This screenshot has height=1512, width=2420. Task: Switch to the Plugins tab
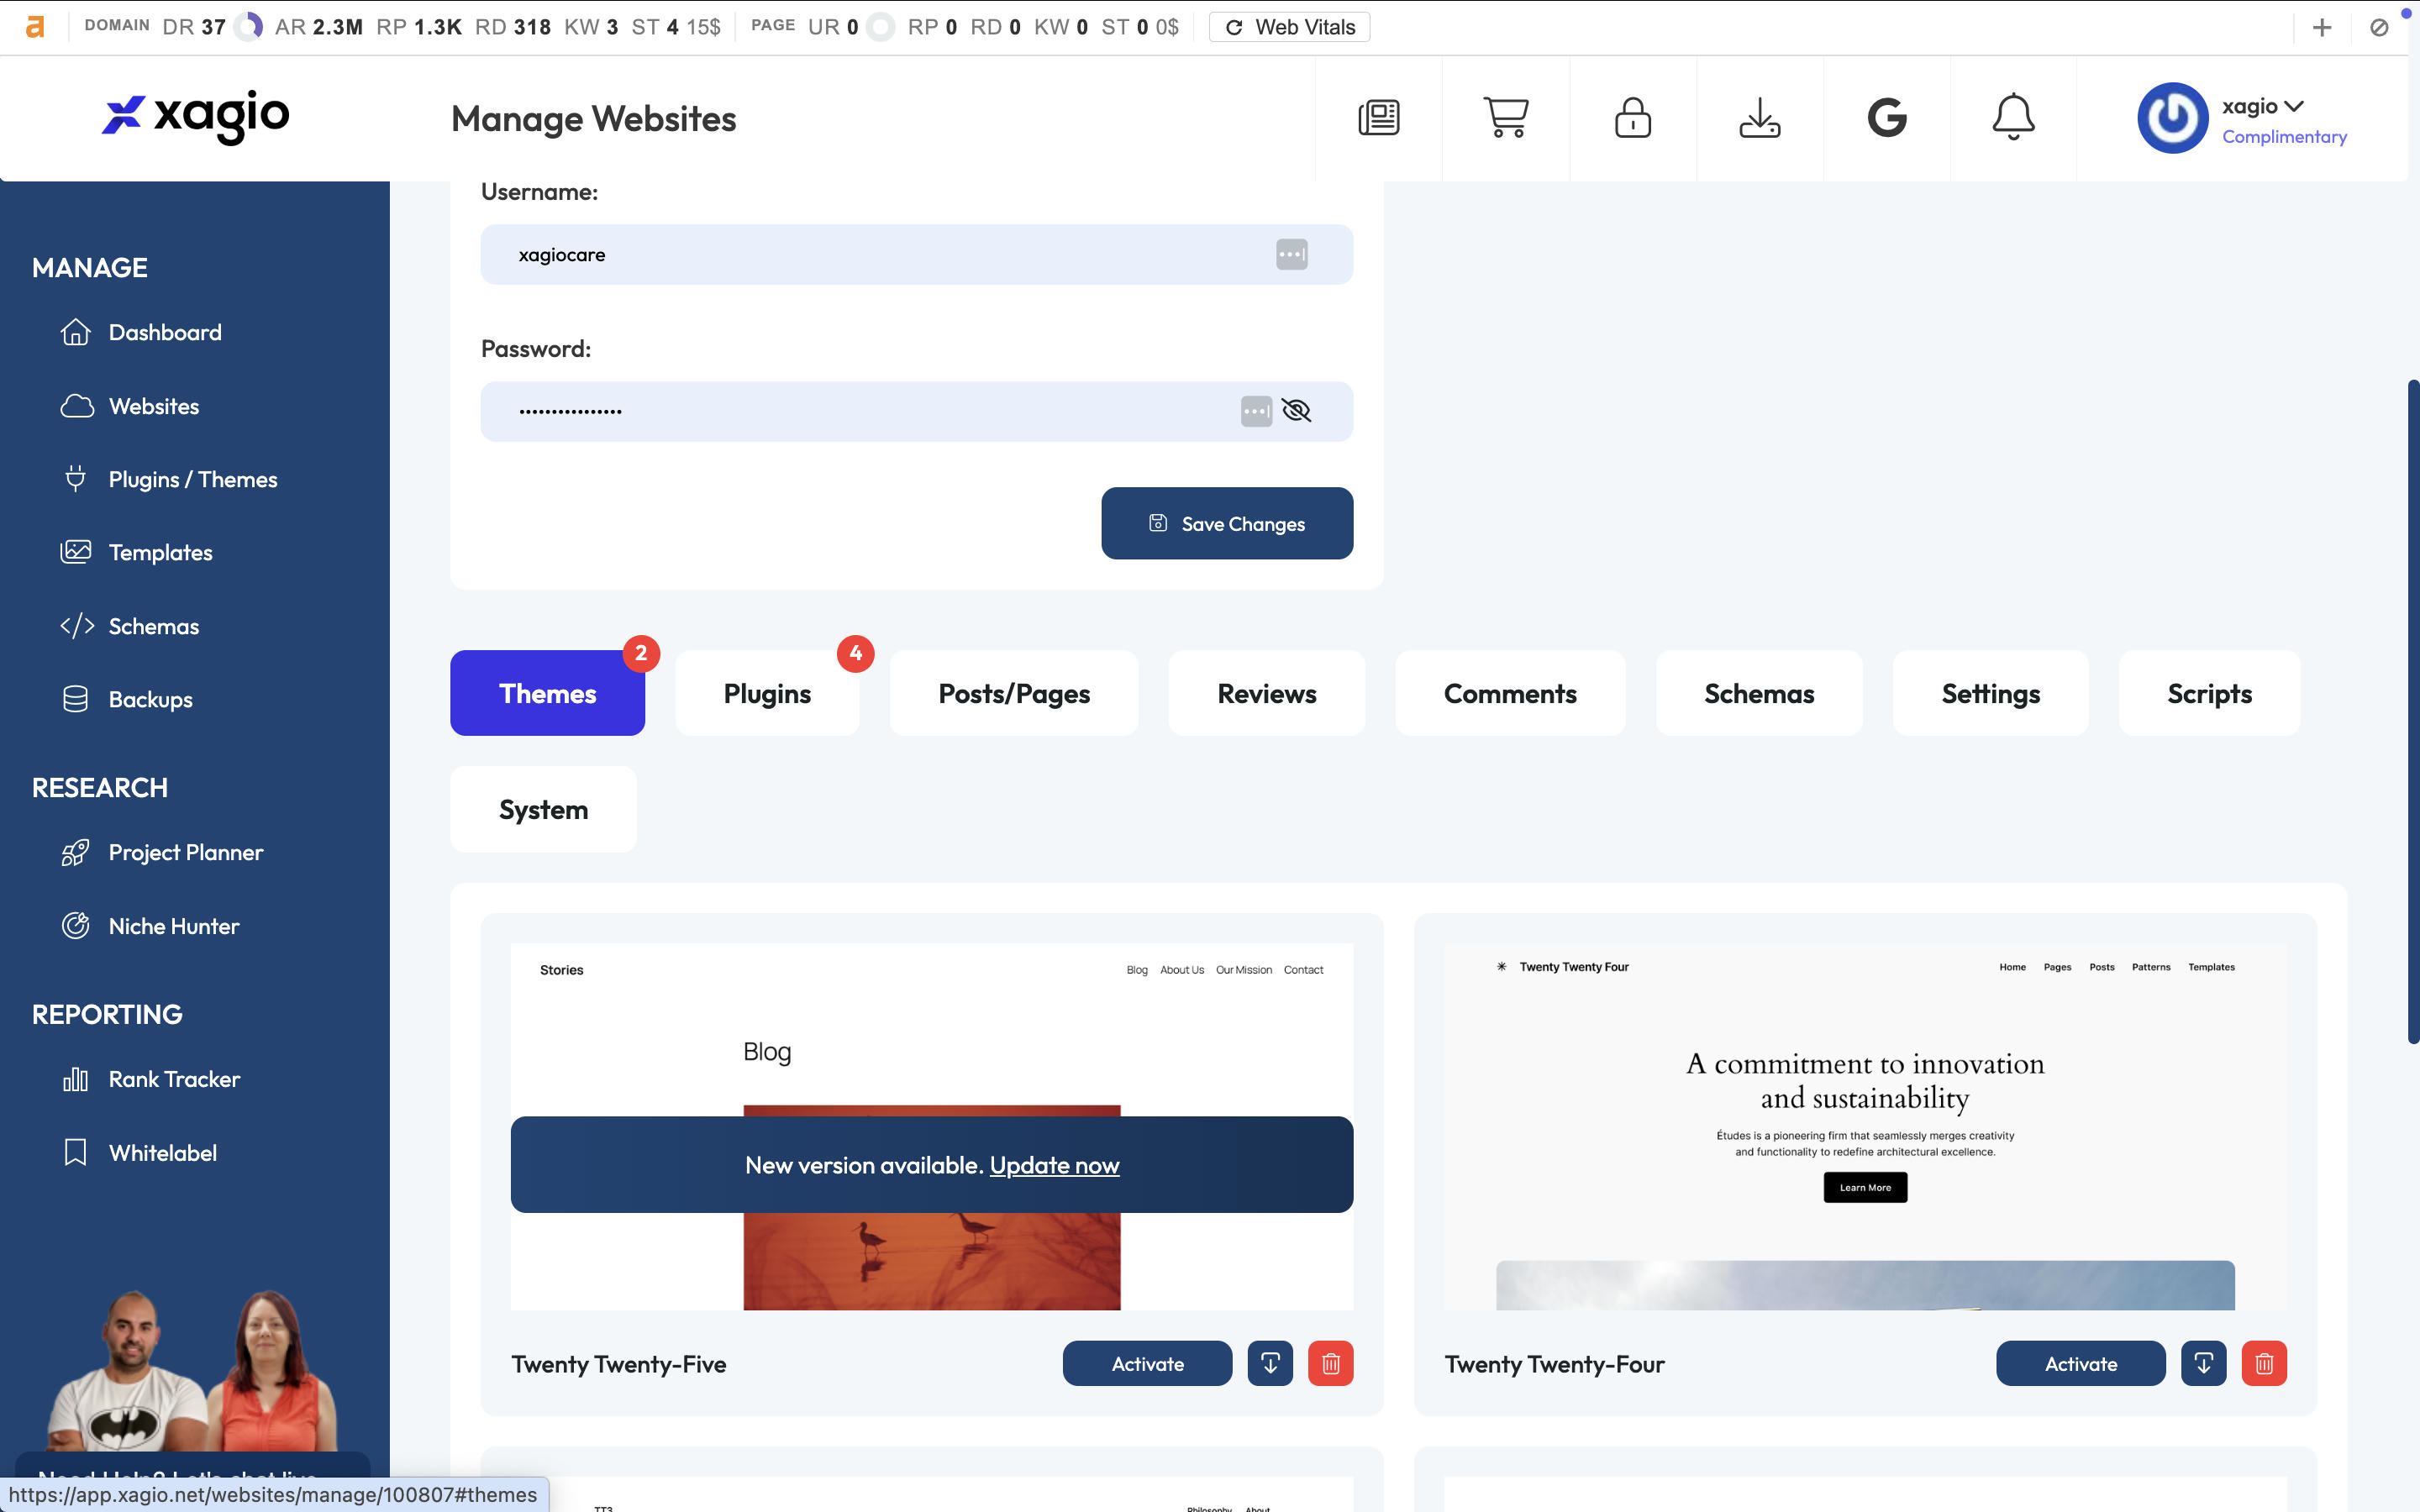767,693
